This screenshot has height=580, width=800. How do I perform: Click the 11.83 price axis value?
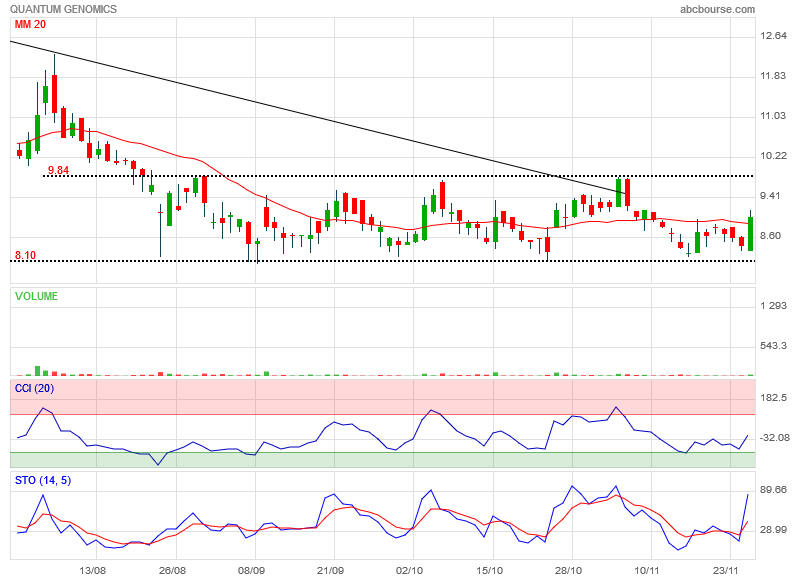point(773,76)
